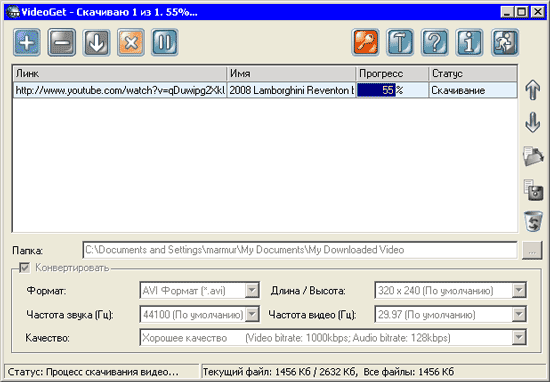Click status bar 'Текущий файл: 1456 Кб / 2632 Кб'
Image resolution: width=550 pixels, height=382 pixels.
tap(280, 371)
